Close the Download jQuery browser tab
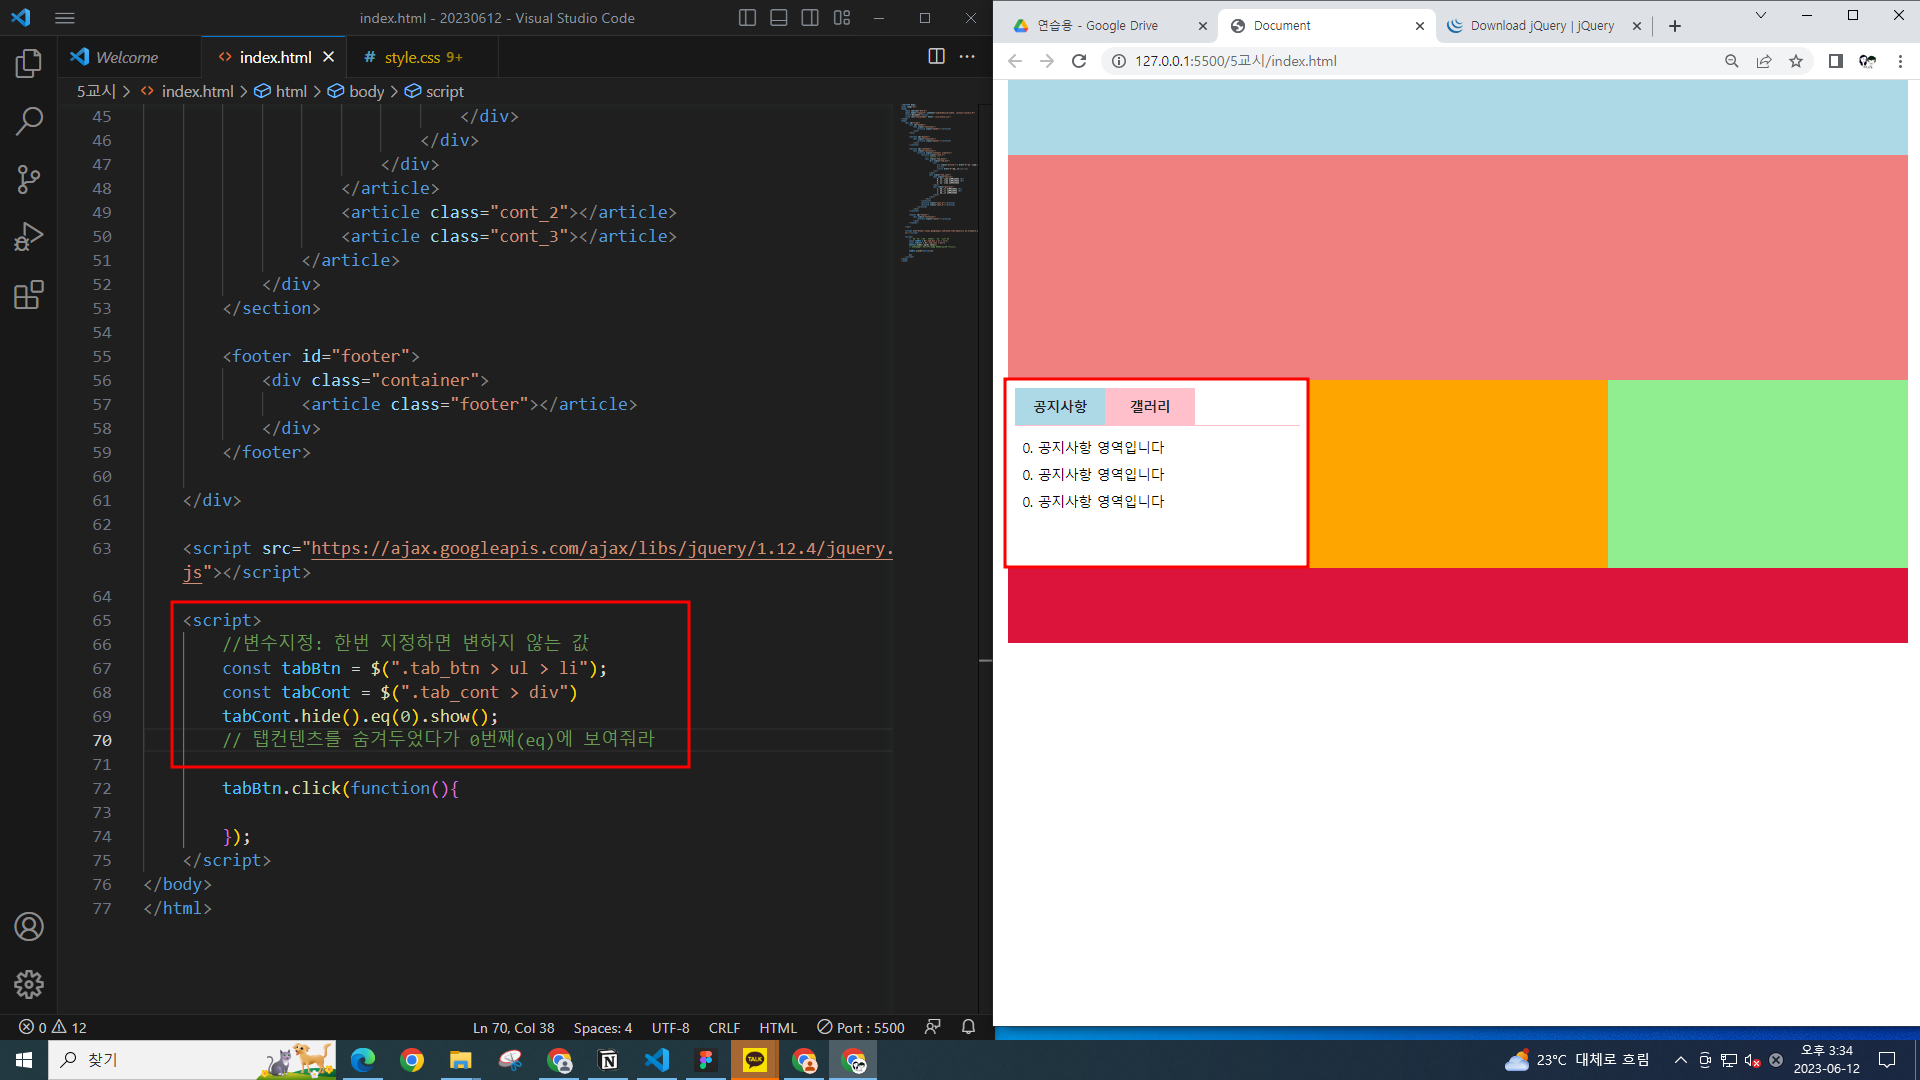The image size is (1920, 1080). 1636,26
